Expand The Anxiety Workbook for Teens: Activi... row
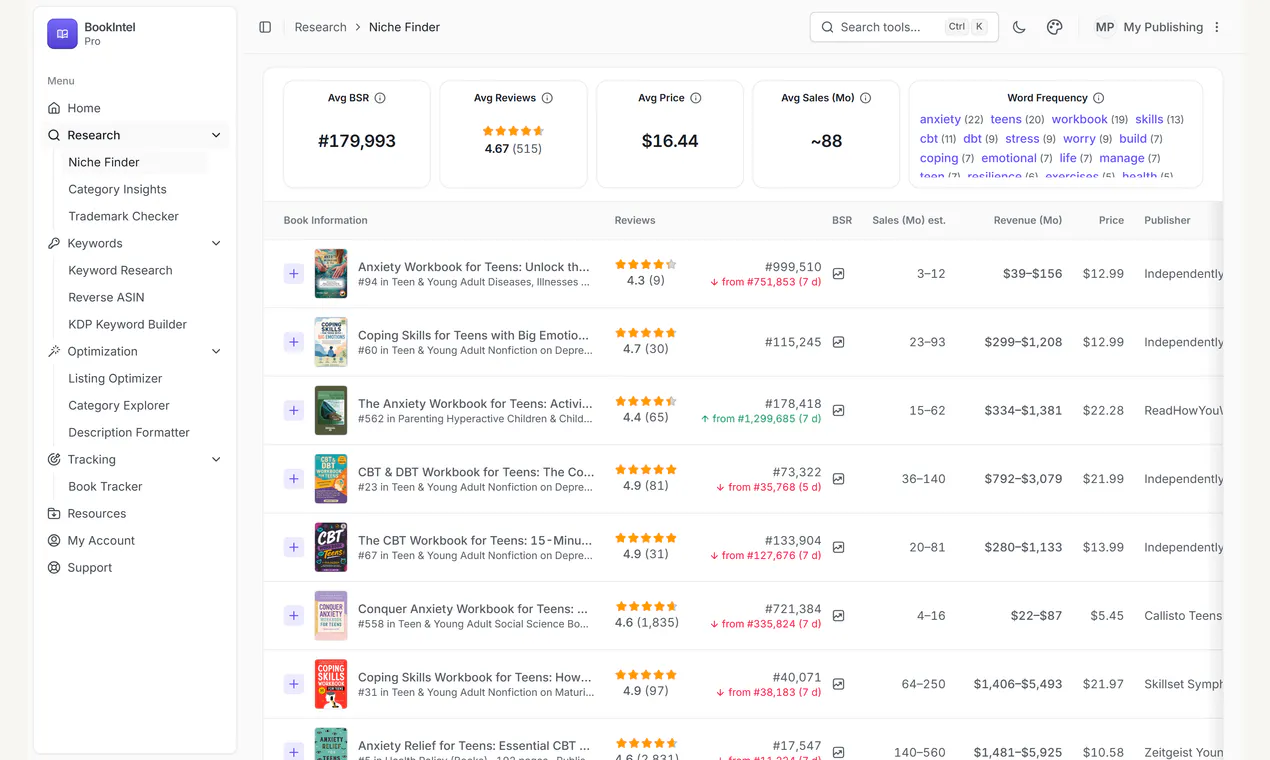The width and height of the screenshot is (1270, 760). tap(294, 411)
